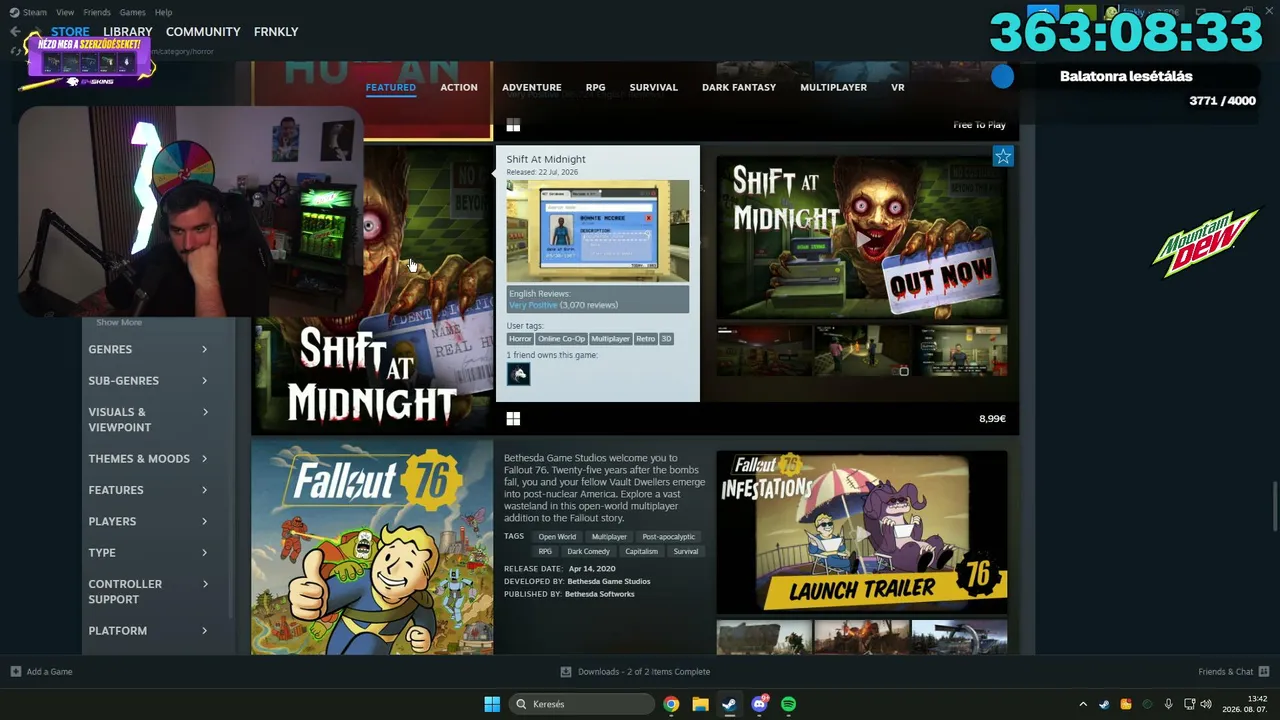This screenshot has height=720, width=1280.
Task: Click the Add a Game plus icon
Action: pyautogui.click(x=15, y=672)
